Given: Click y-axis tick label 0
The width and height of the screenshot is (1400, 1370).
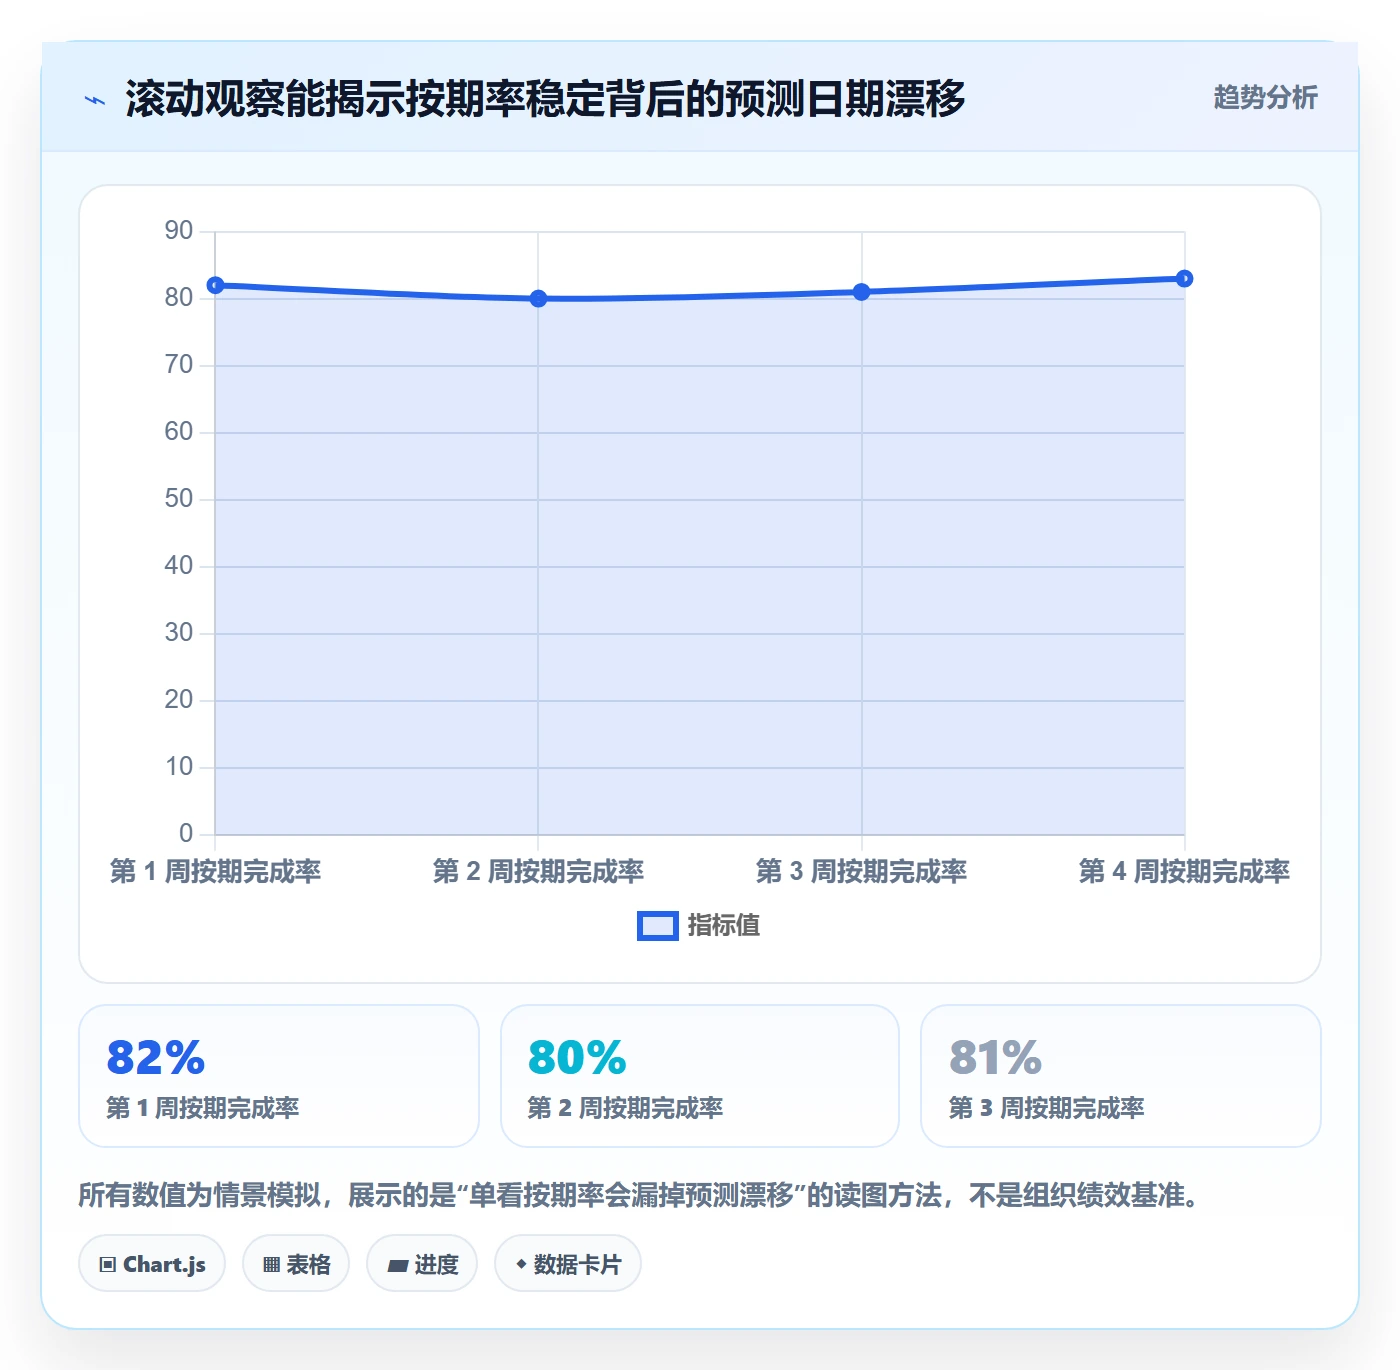Looking at the screenshot, I should [186, 834].
